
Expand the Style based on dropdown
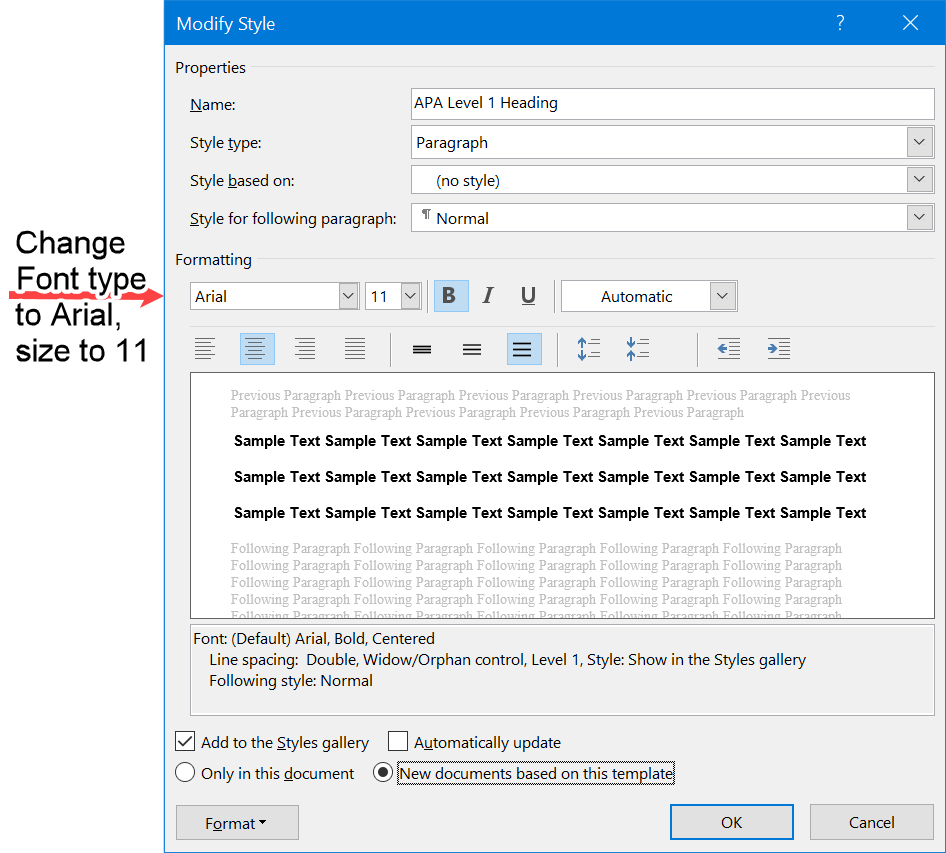pyautogui.click(x=919, y=180)
